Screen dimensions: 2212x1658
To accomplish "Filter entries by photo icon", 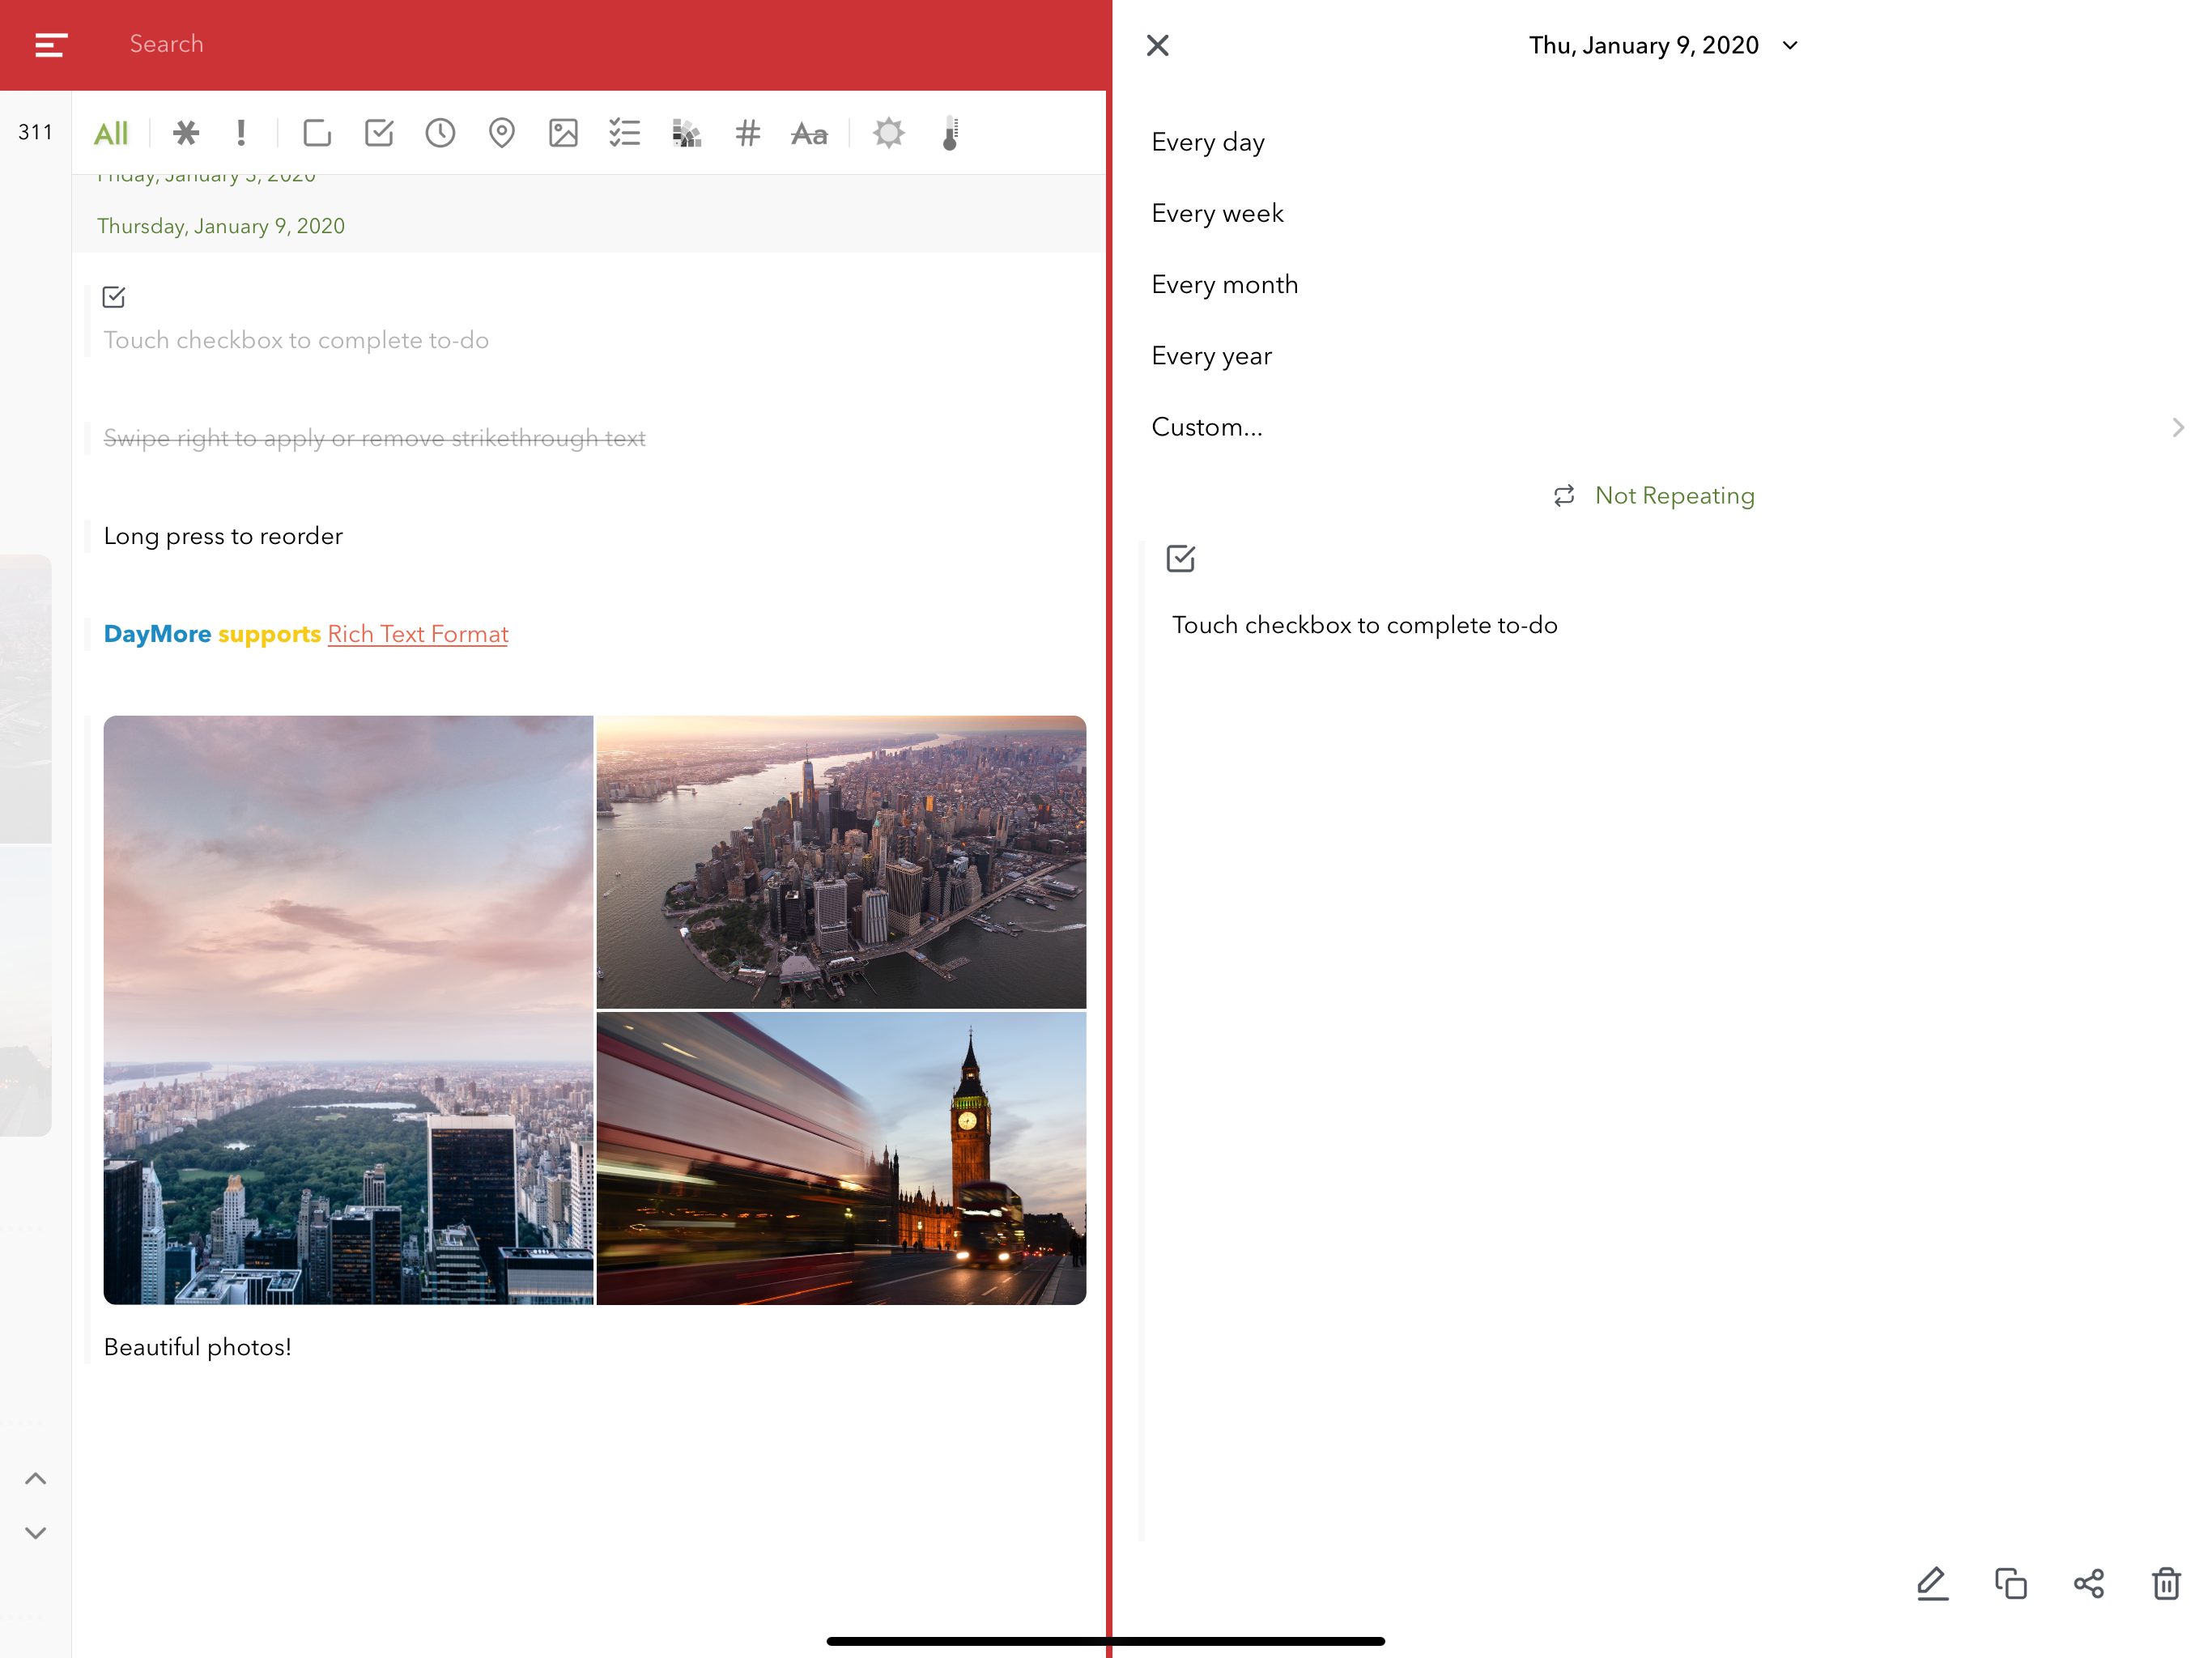I will point(563,133).
